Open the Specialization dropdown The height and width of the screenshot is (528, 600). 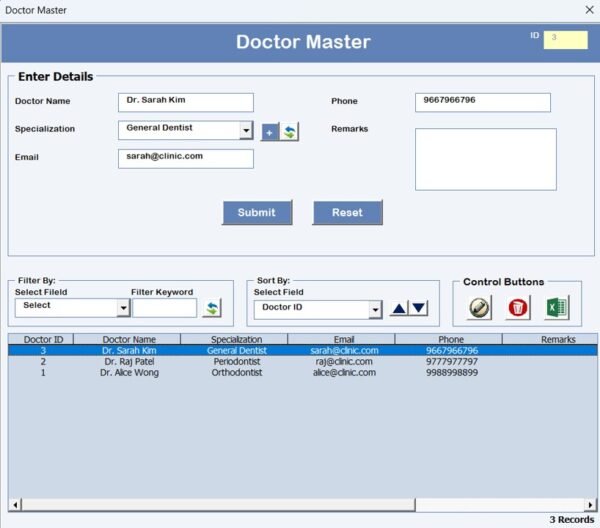coord(246,131)
